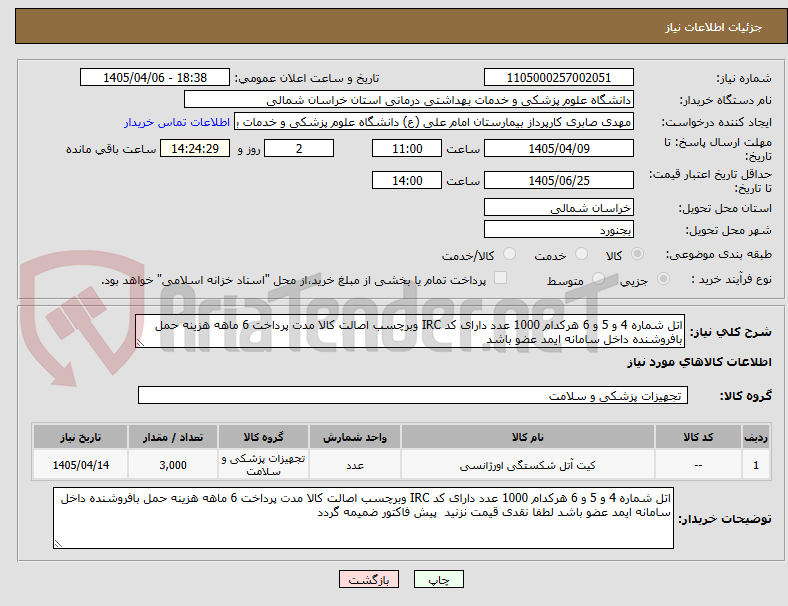Click the چاپ (print) button
788x606 pixels.
coord(438,579)
